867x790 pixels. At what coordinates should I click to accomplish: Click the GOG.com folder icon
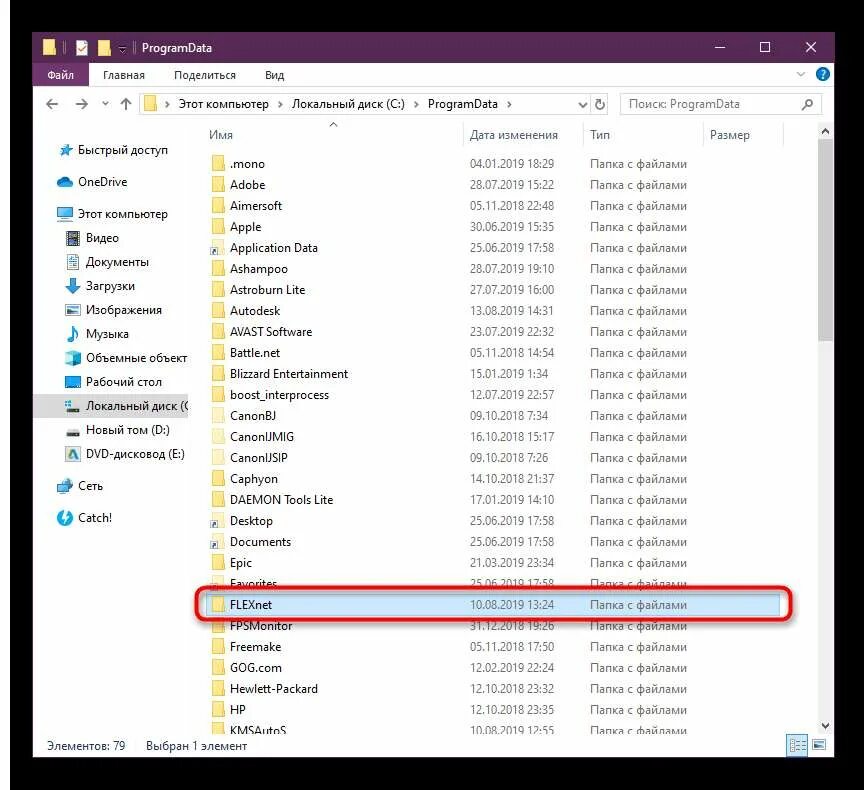coord(219,668)
